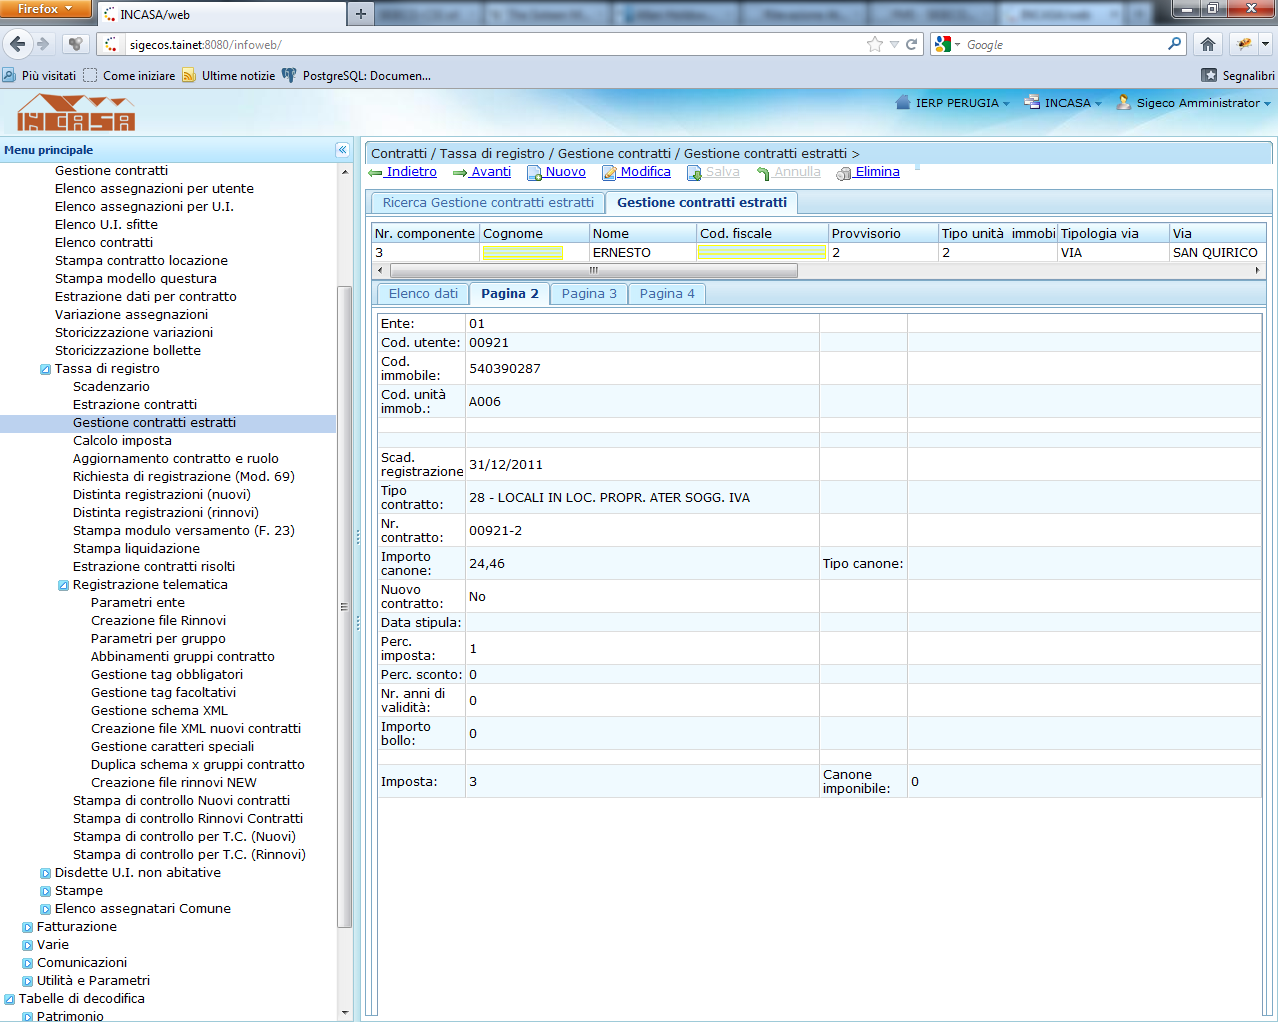
Task: Click the PostgreSQL bookmark elephant icon
Action: coord(289,75)
